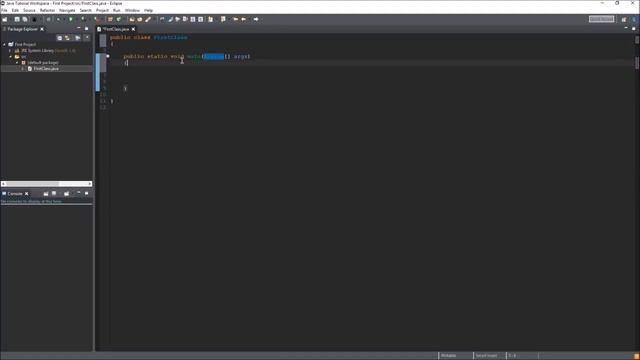Maximize the Console panel
The image size is (640, 360).
(87, 193)
